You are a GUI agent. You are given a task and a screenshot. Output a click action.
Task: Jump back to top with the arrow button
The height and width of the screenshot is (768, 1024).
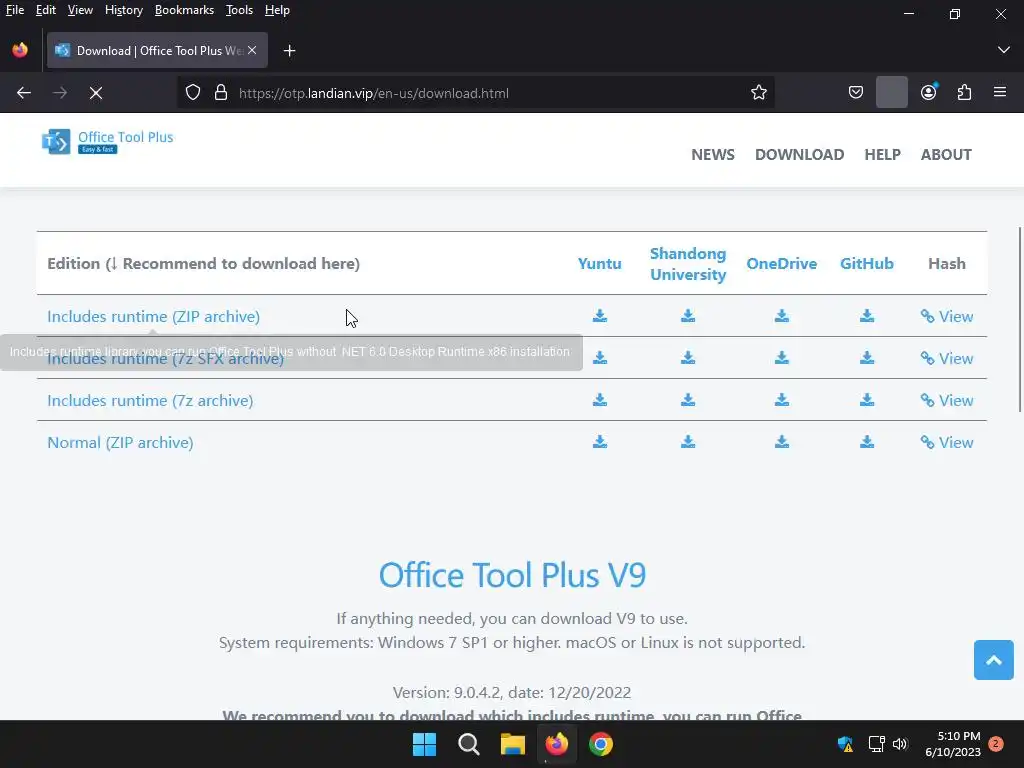(993, 660)
